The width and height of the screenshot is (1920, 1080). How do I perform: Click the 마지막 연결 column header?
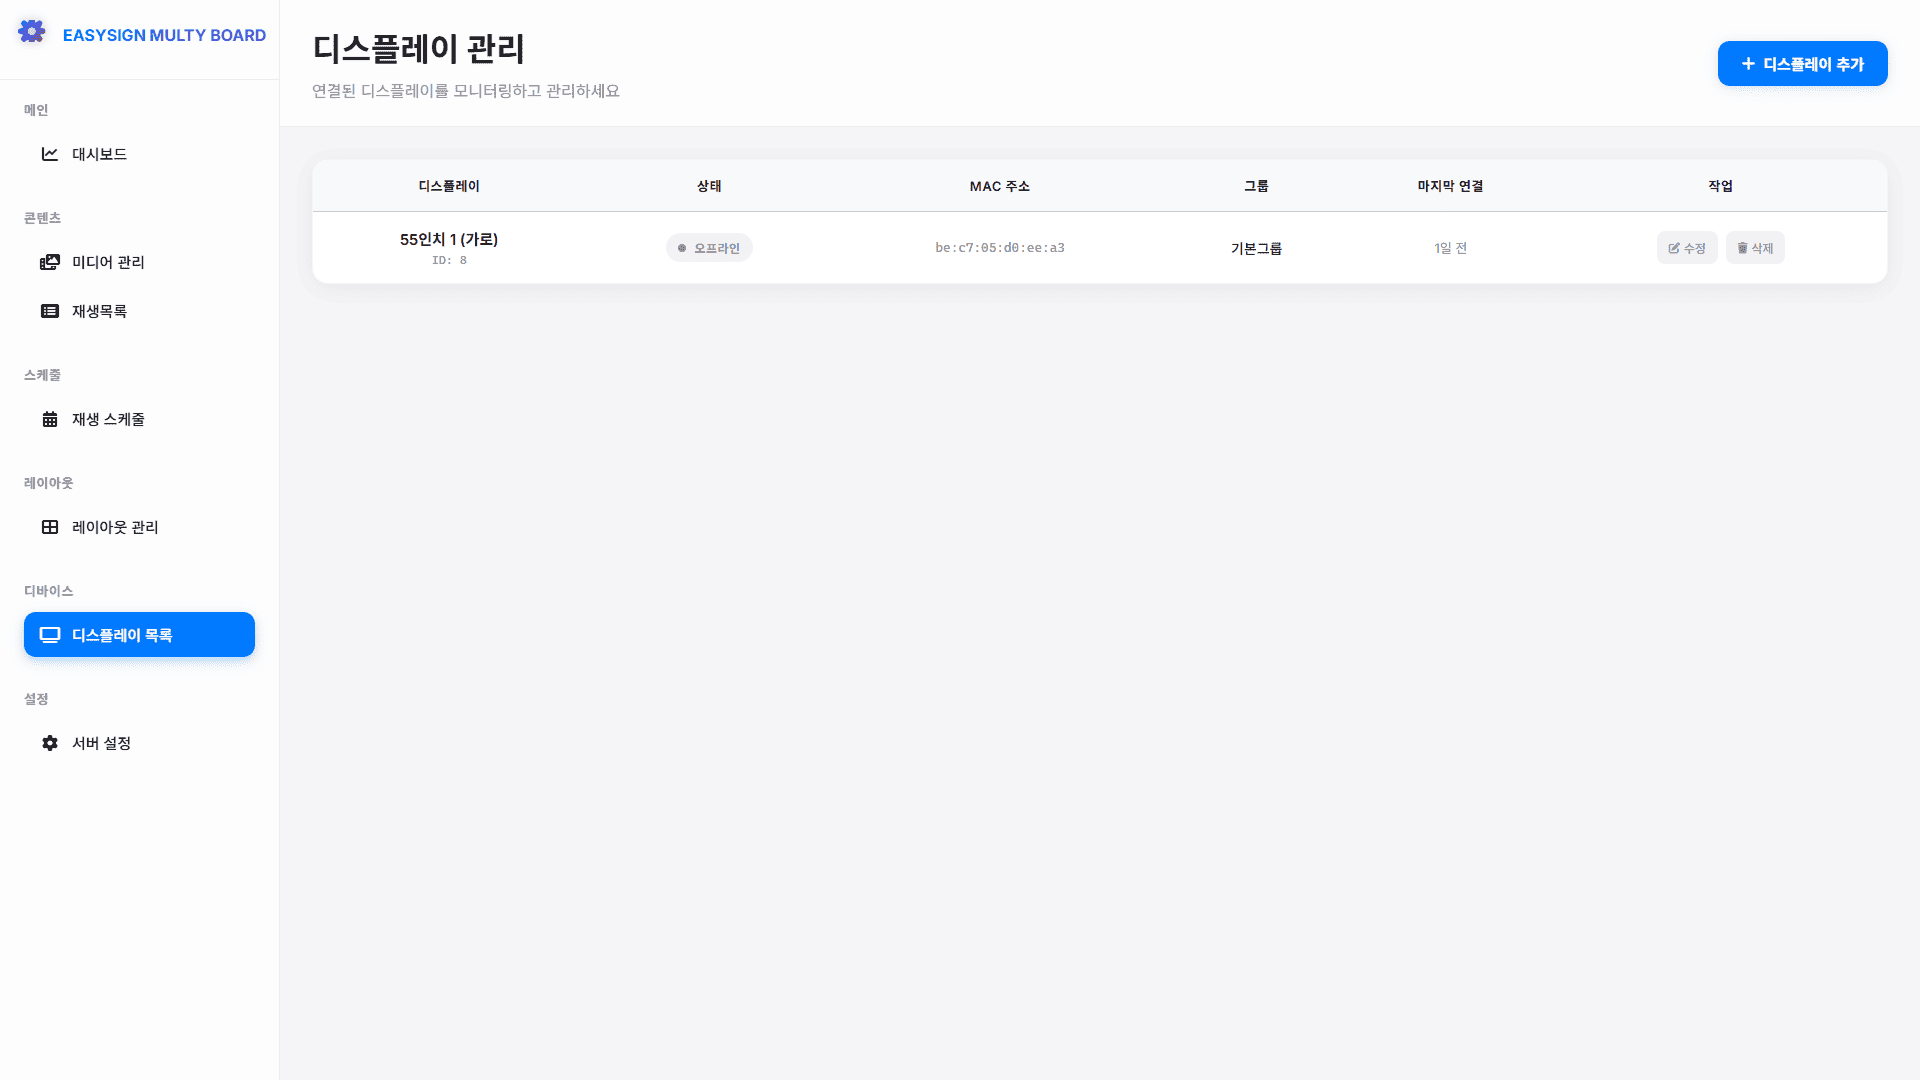pos(1449,186)
